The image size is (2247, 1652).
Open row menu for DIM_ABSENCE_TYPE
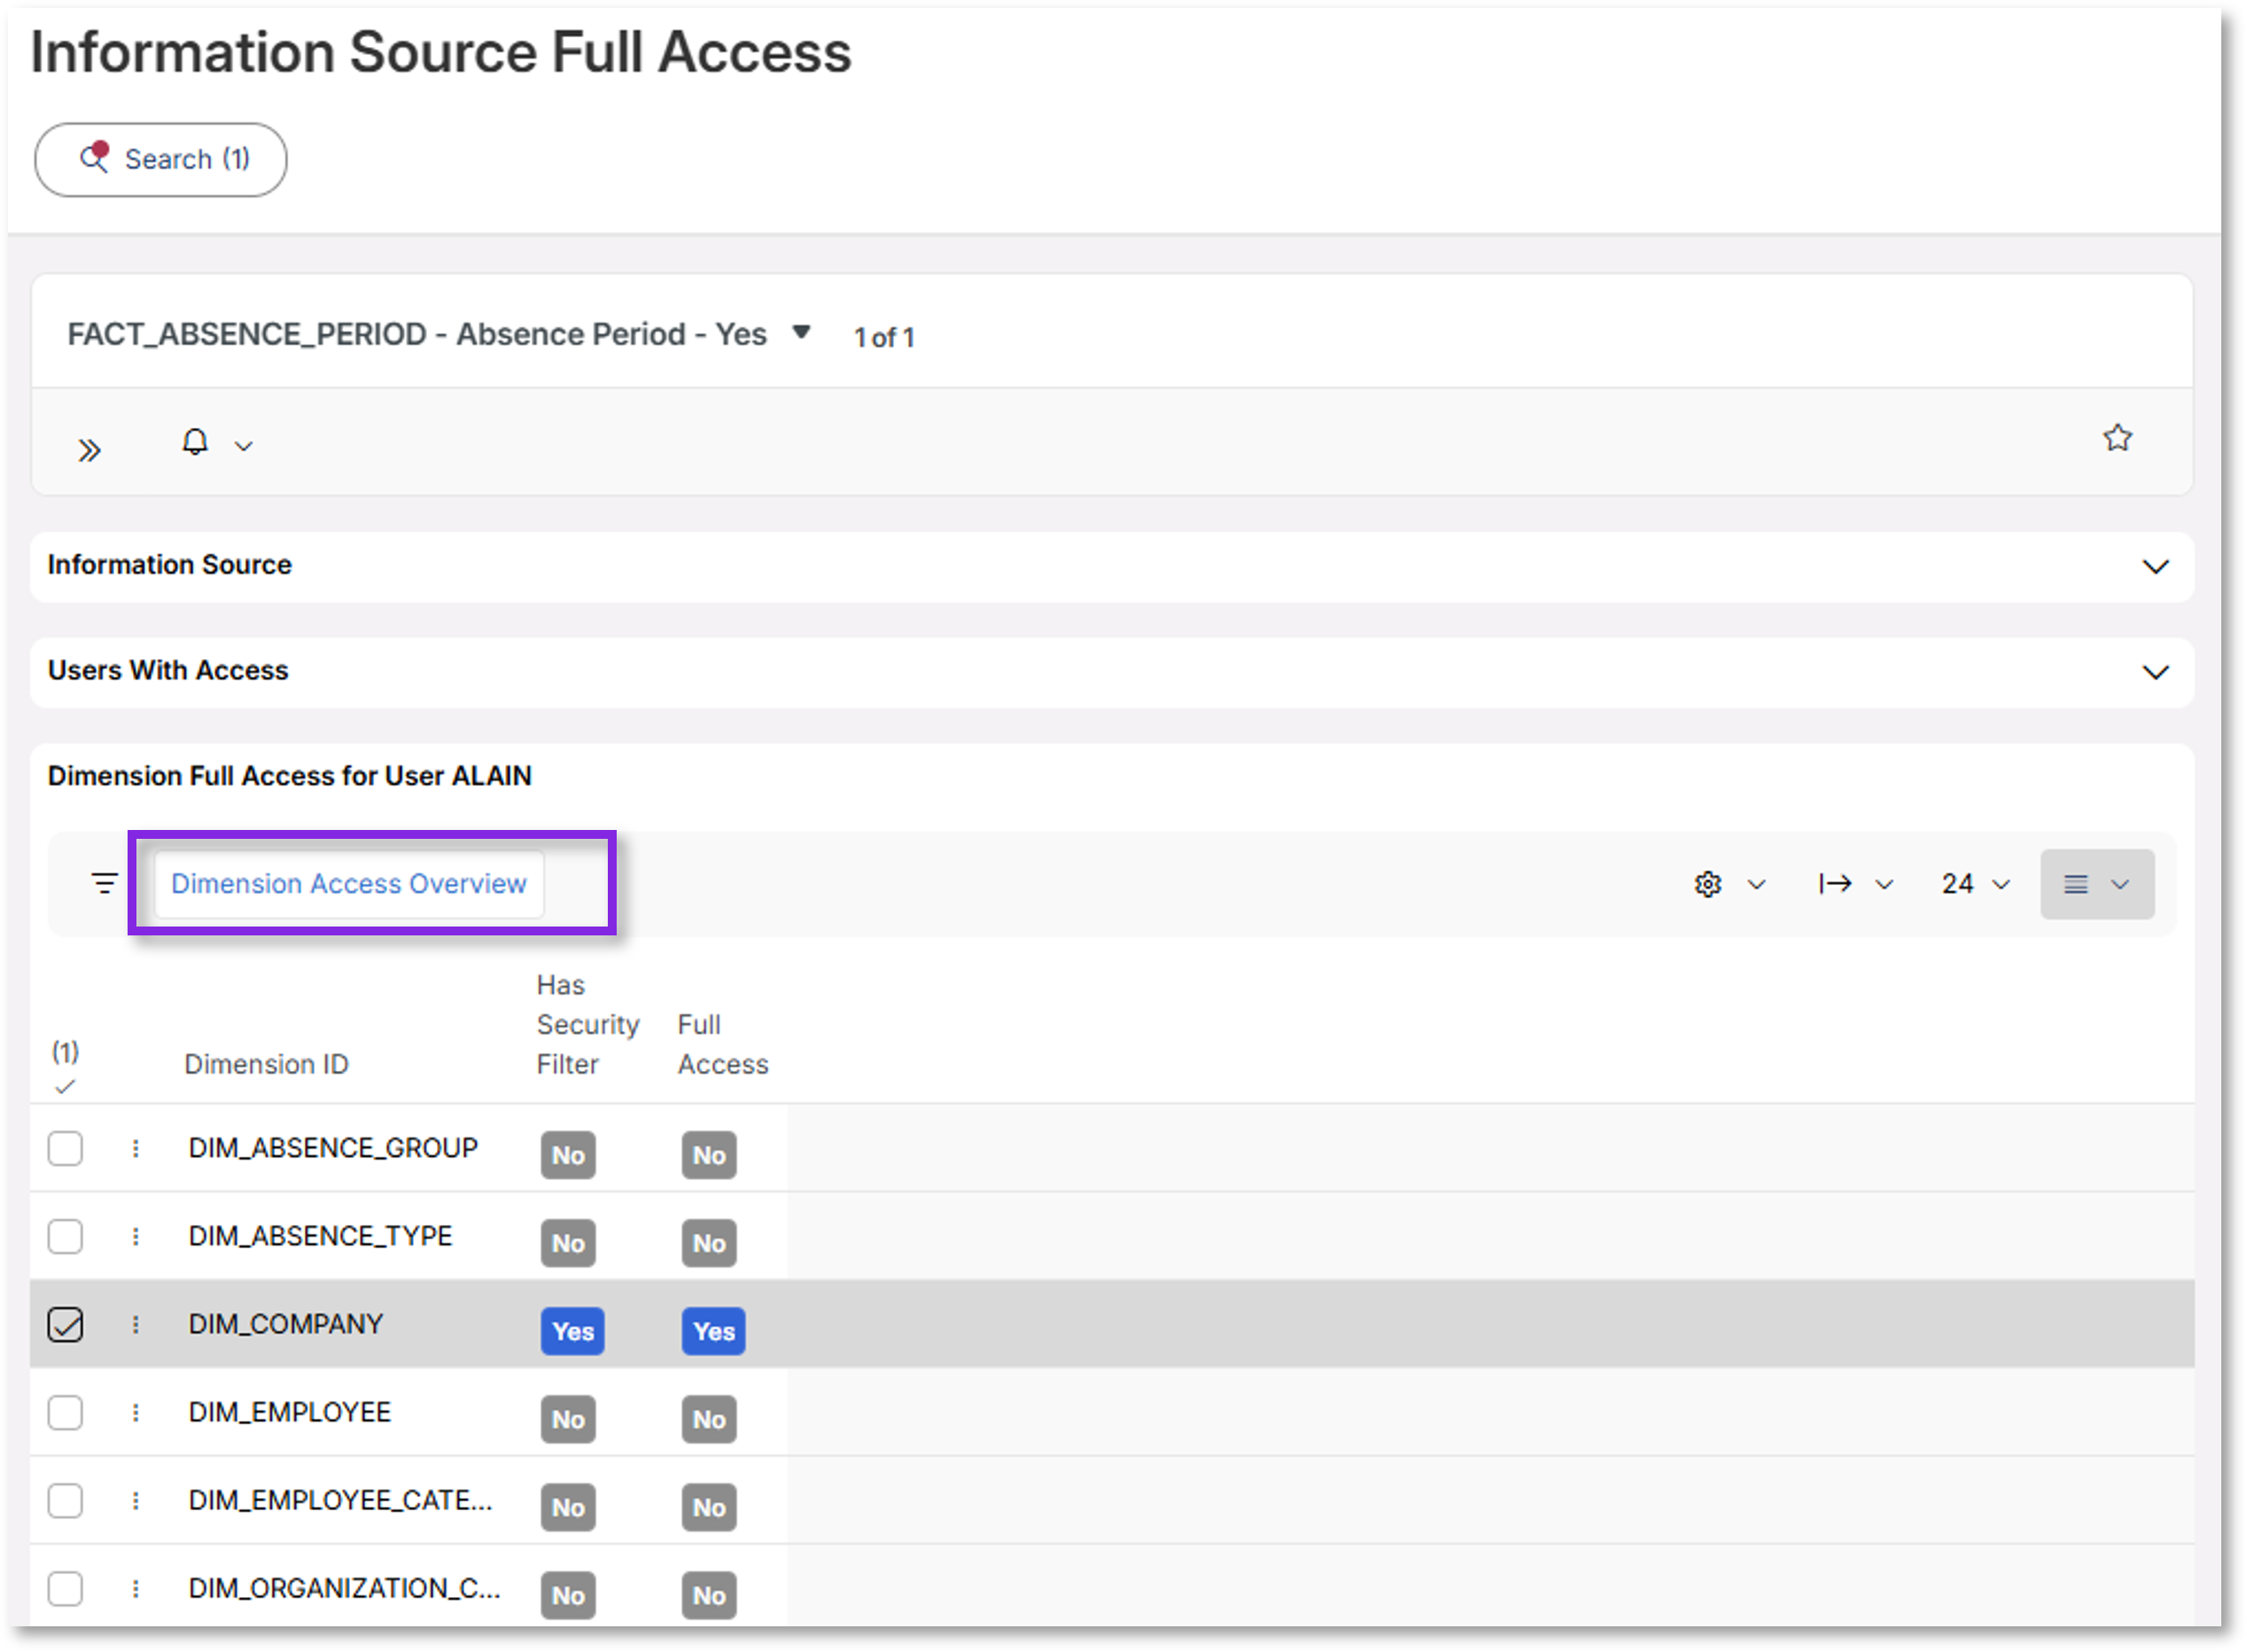click(x=135, y=1236)
